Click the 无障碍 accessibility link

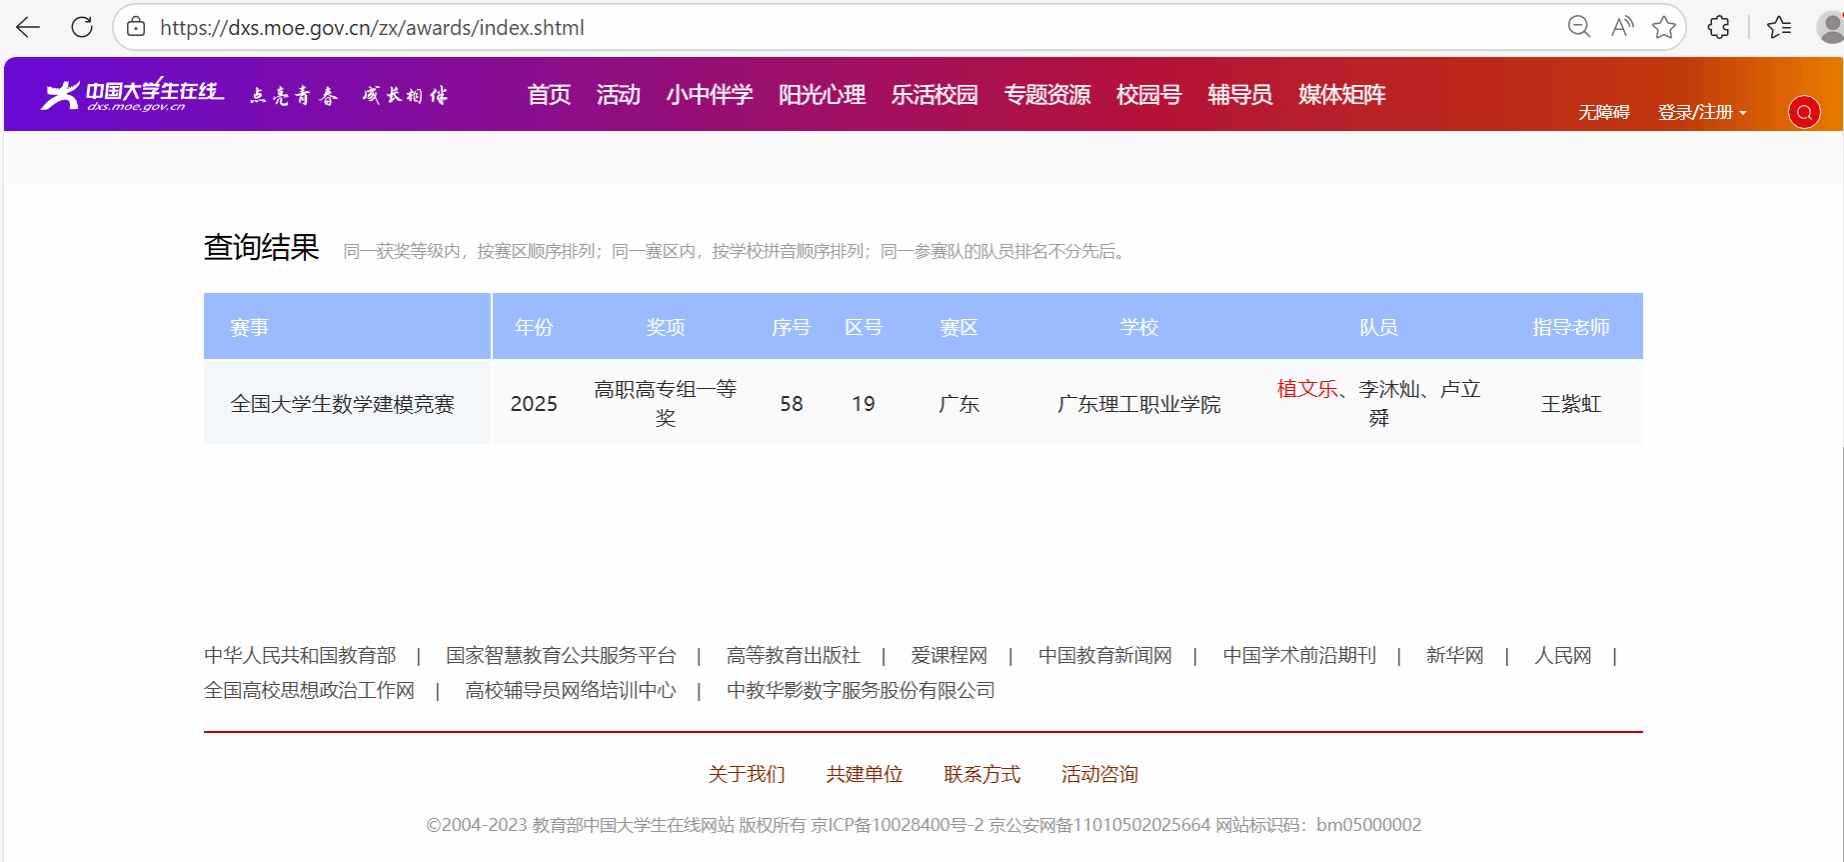click(1604, 112)
